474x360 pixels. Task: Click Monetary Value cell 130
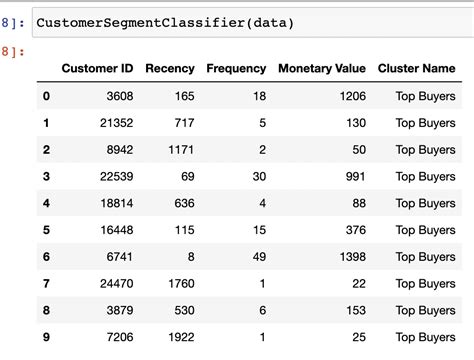coord(356,123)
